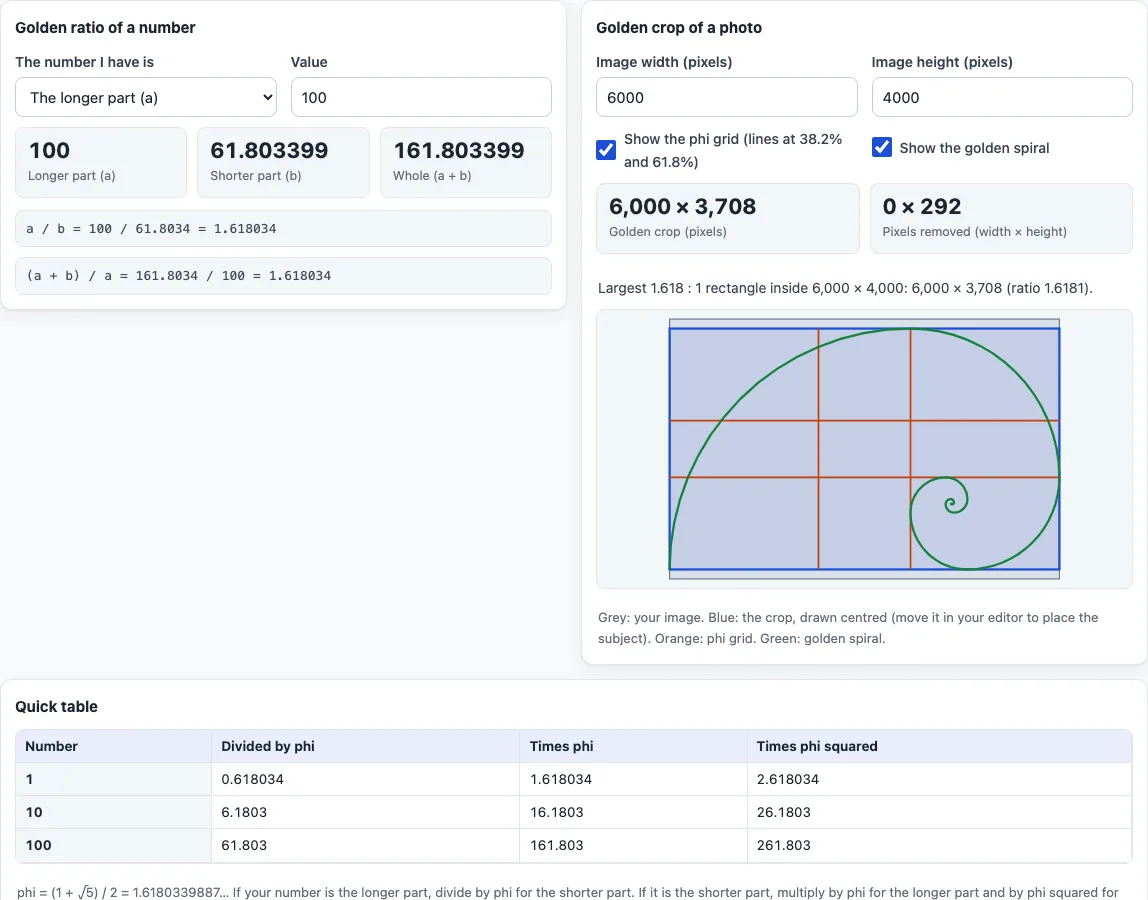
Task: Click the a / b = 1.618034 formula line
Action: tap(283, 228)
